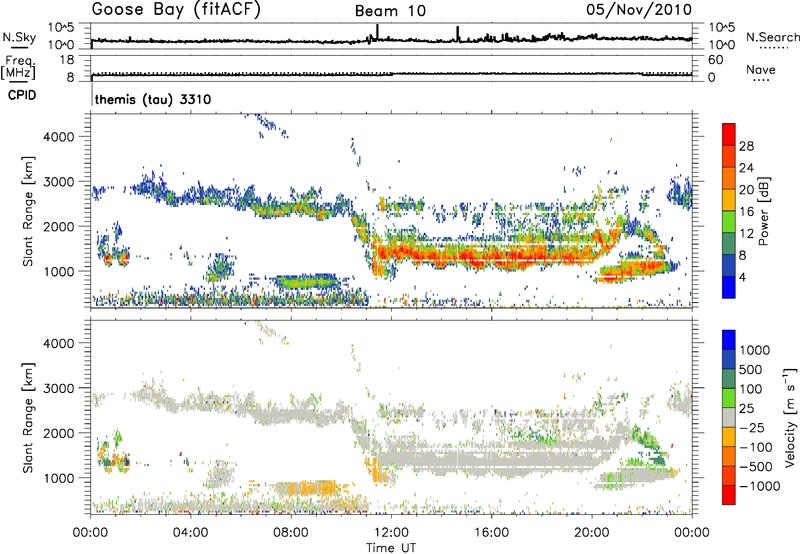Screen dimensions: 800x554
Task: Click the 'Goose Bay (fitACF)' plot title
Action: click(x=176, y=9)
